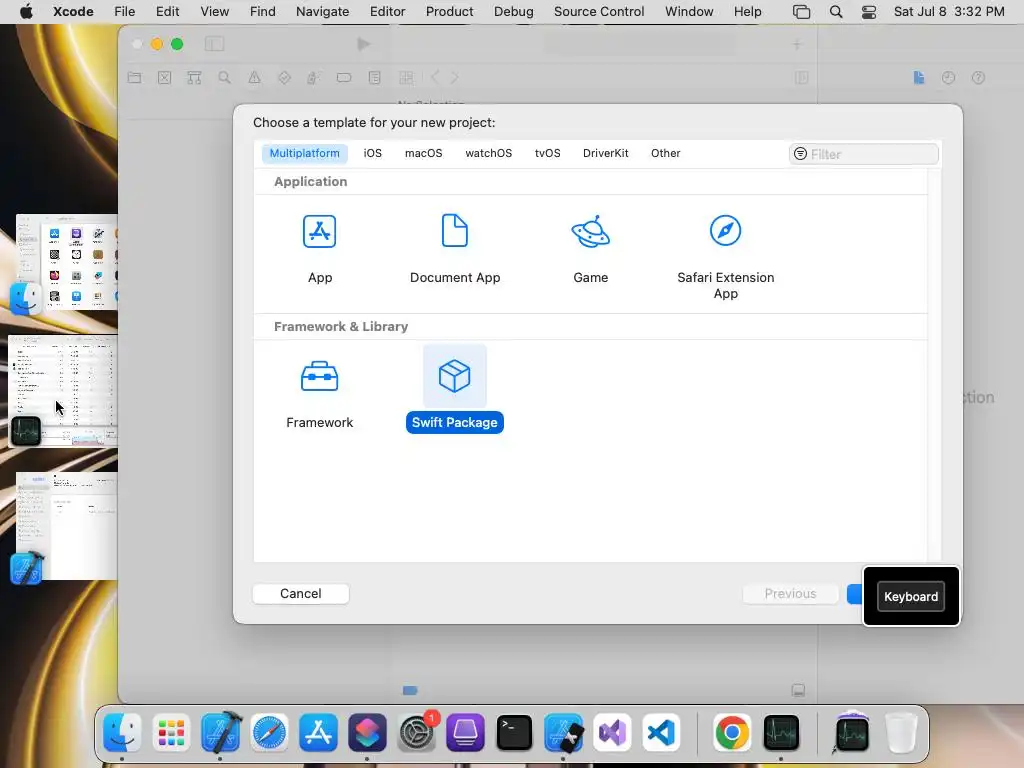Viewport: 1024px width, 768px height.
Task: Open the Product menu
Action: click(449, 12)
